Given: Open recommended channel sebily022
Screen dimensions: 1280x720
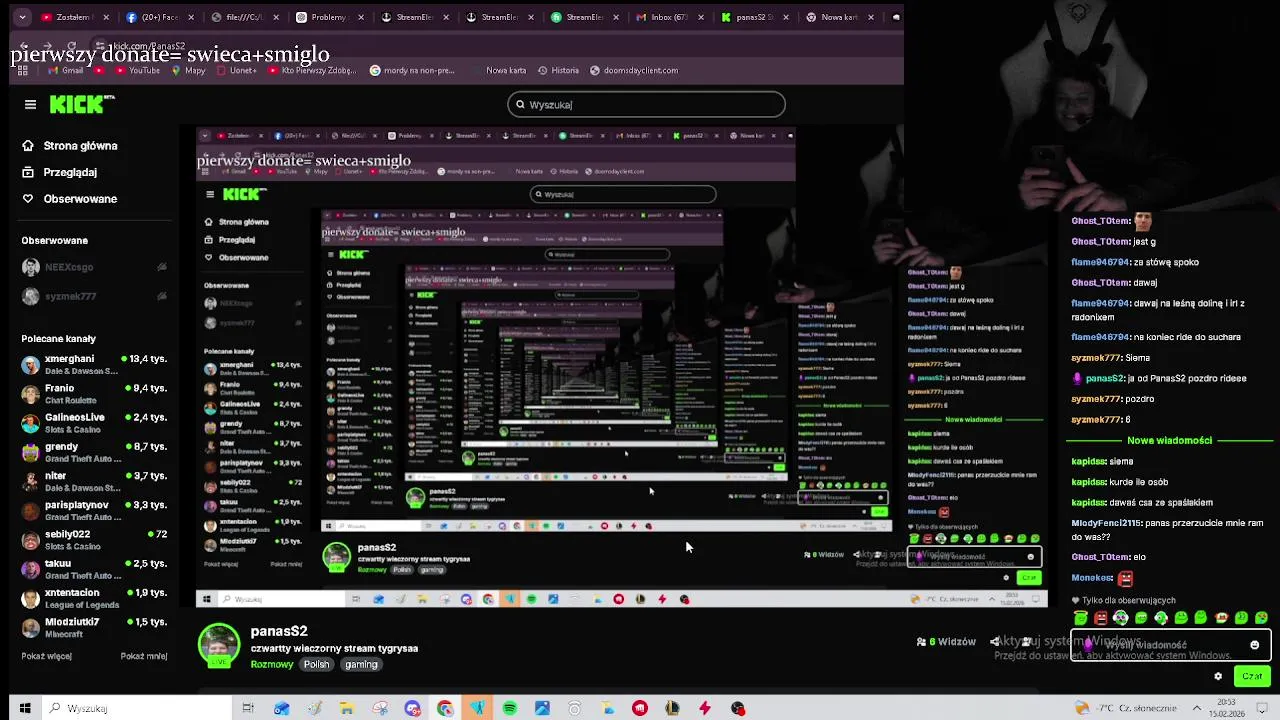Looking at the screenshot, I should tap(94, 539).
